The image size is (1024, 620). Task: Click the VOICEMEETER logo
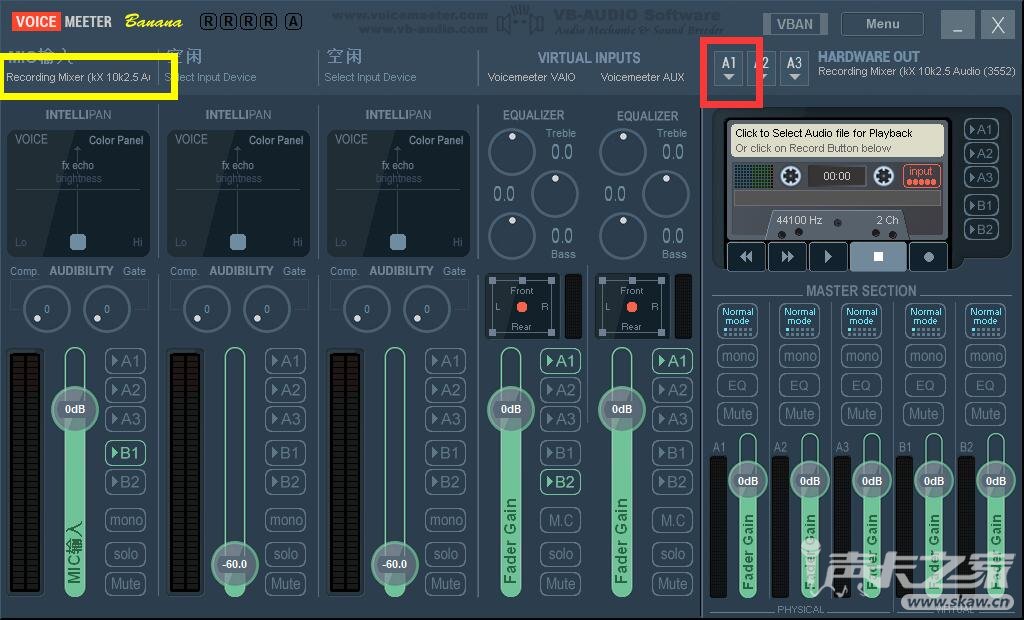62,22
